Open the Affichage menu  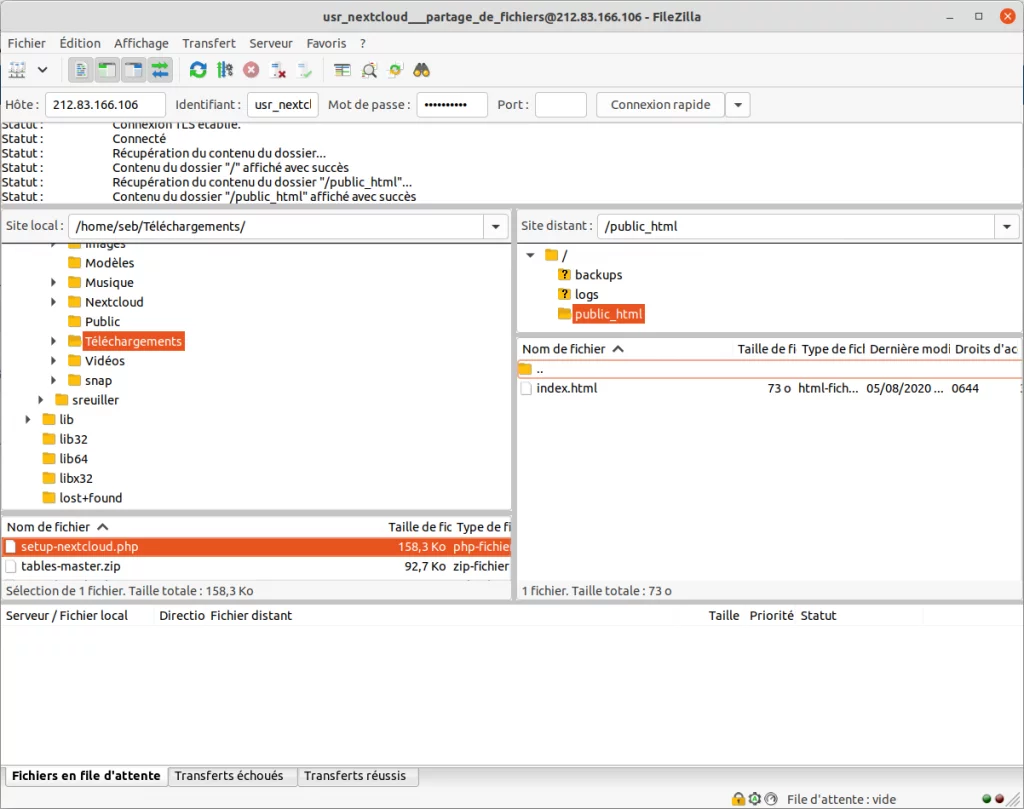coord(141,43)
